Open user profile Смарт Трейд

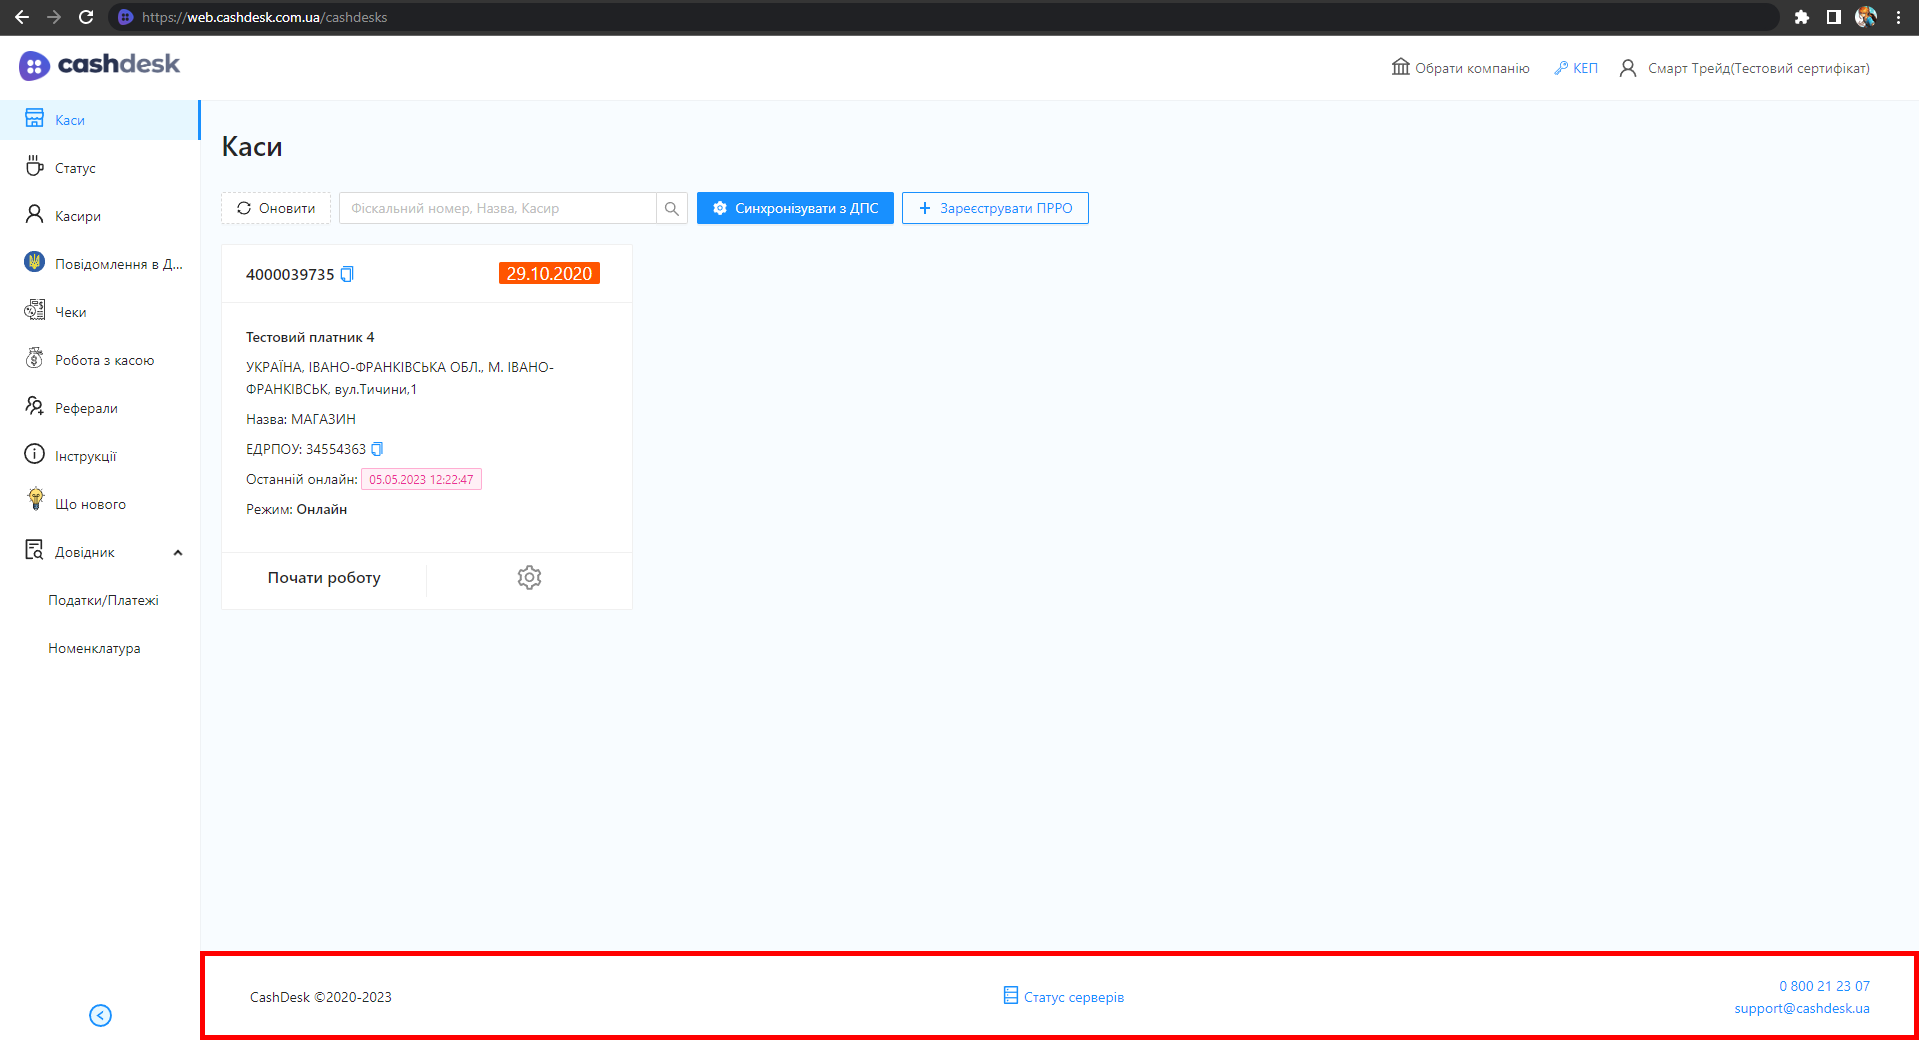[x=1745, y=68]
